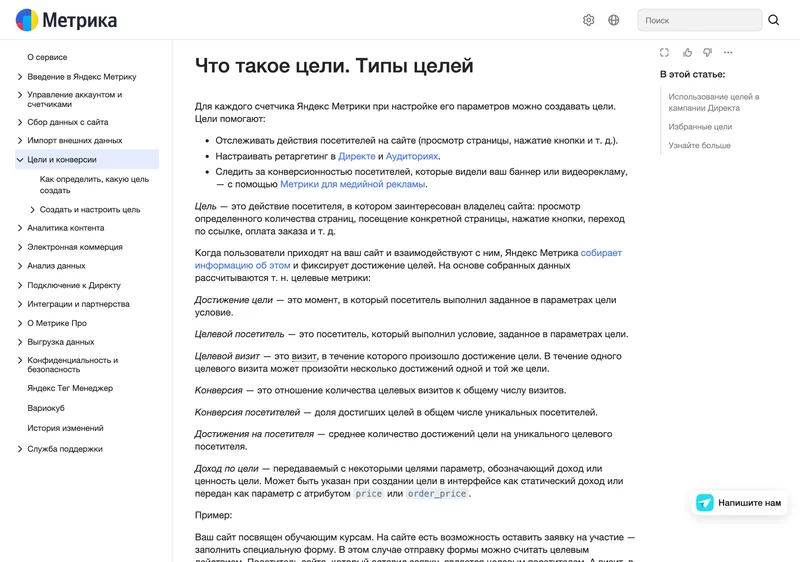
Task: Click the Напишите нам button
Action: (739, 503)
